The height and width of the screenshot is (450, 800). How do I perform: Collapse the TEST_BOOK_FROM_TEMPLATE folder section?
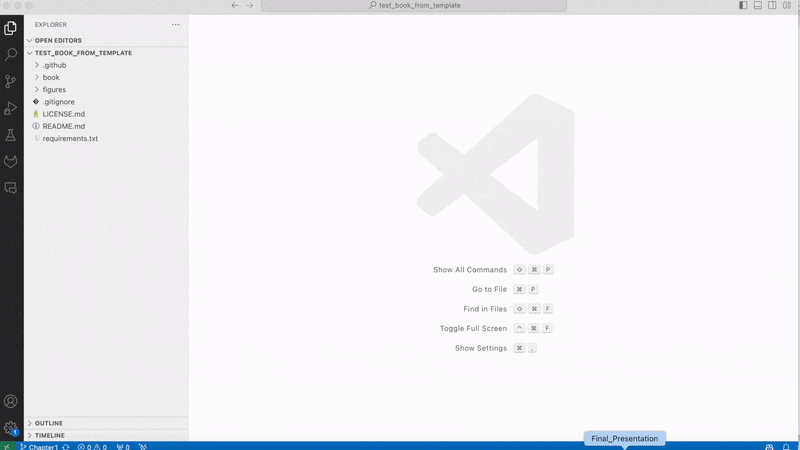[x=107, y=53]
